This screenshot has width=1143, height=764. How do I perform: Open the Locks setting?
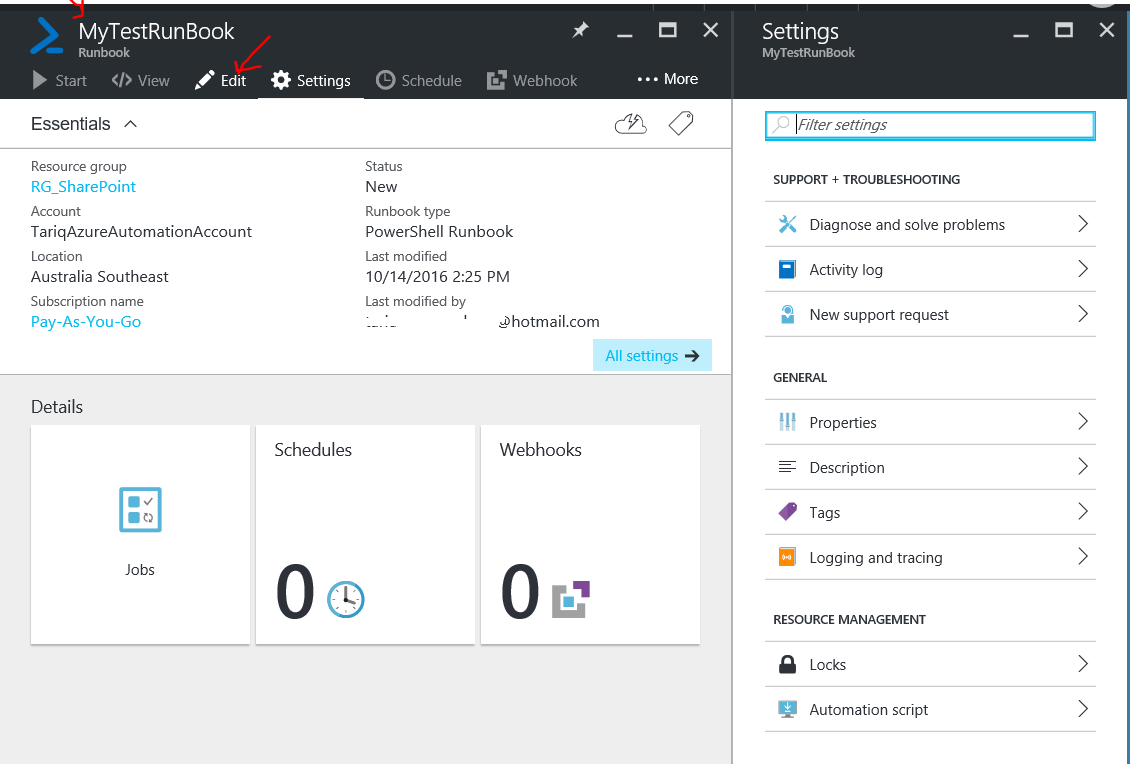(930, 664)
